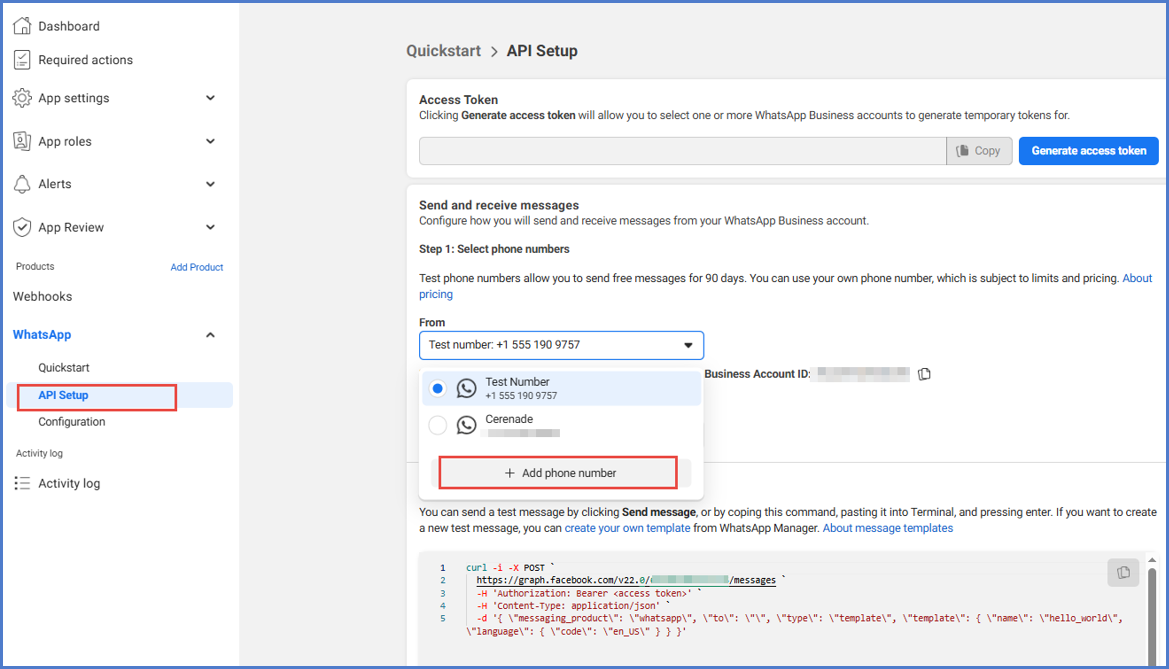The image size is (1169, 669).
Task: Click in the access token field
Action: (682, 151)
